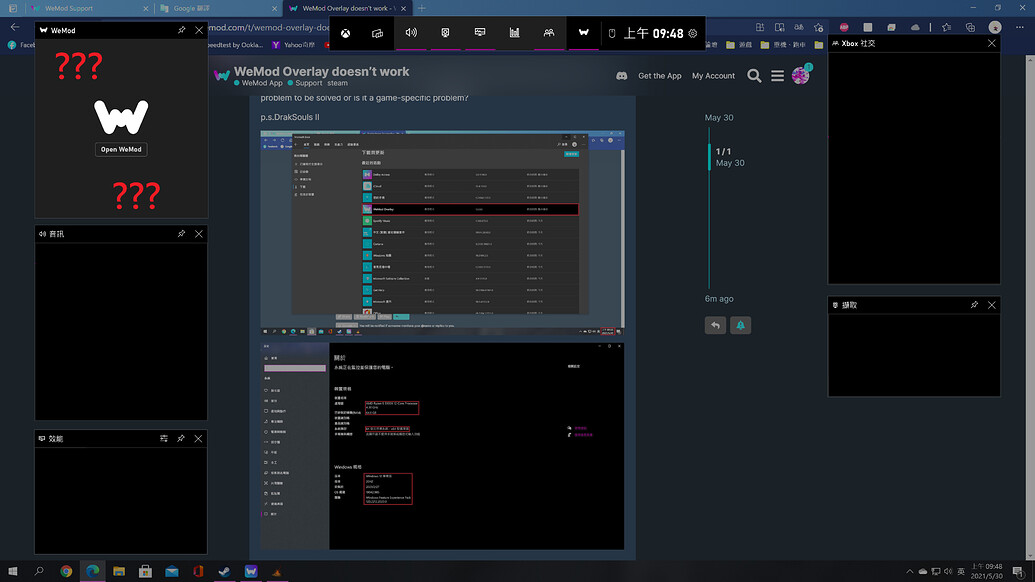Click the Get the App link
The height and width of the screenshot is (582, 1035).
[659, 75]
